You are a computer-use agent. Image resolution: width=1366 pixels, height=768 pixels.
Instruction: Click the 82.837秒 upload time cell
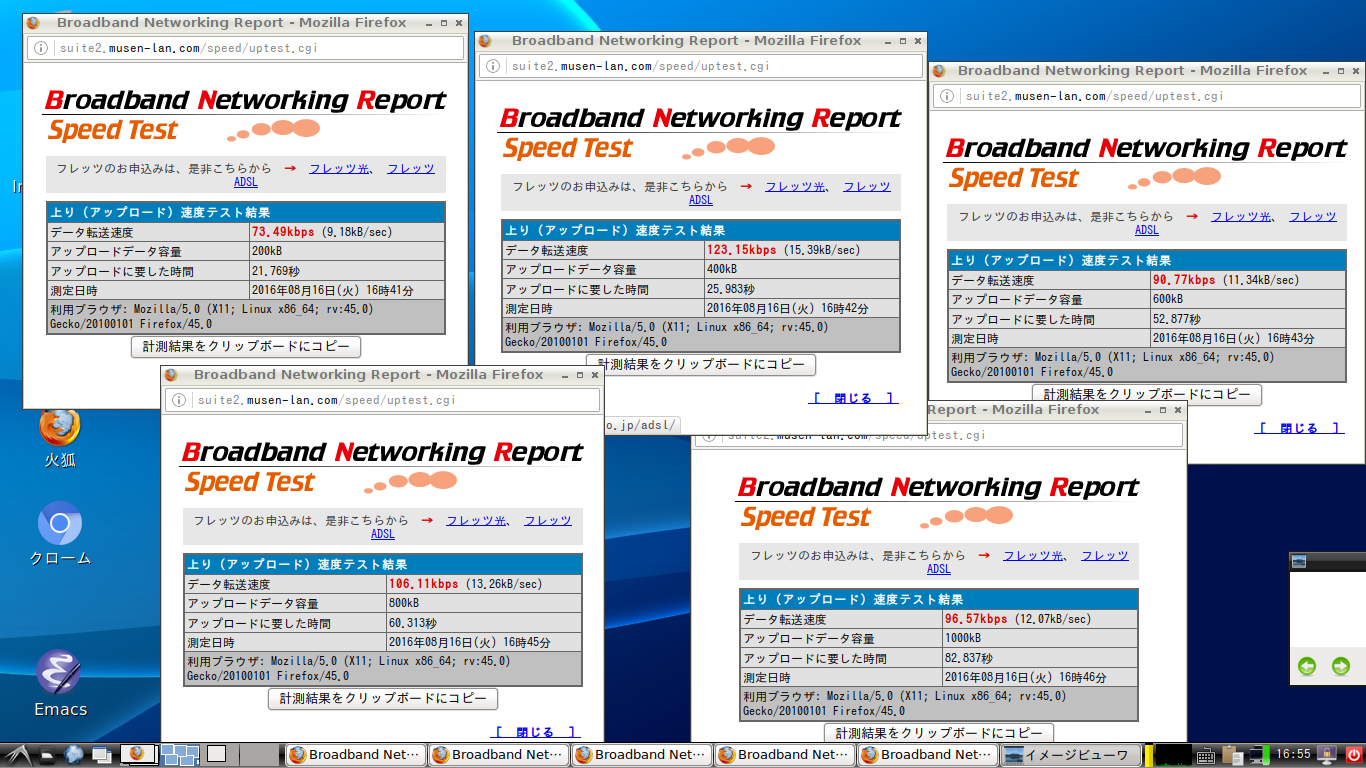(1040, 658)
